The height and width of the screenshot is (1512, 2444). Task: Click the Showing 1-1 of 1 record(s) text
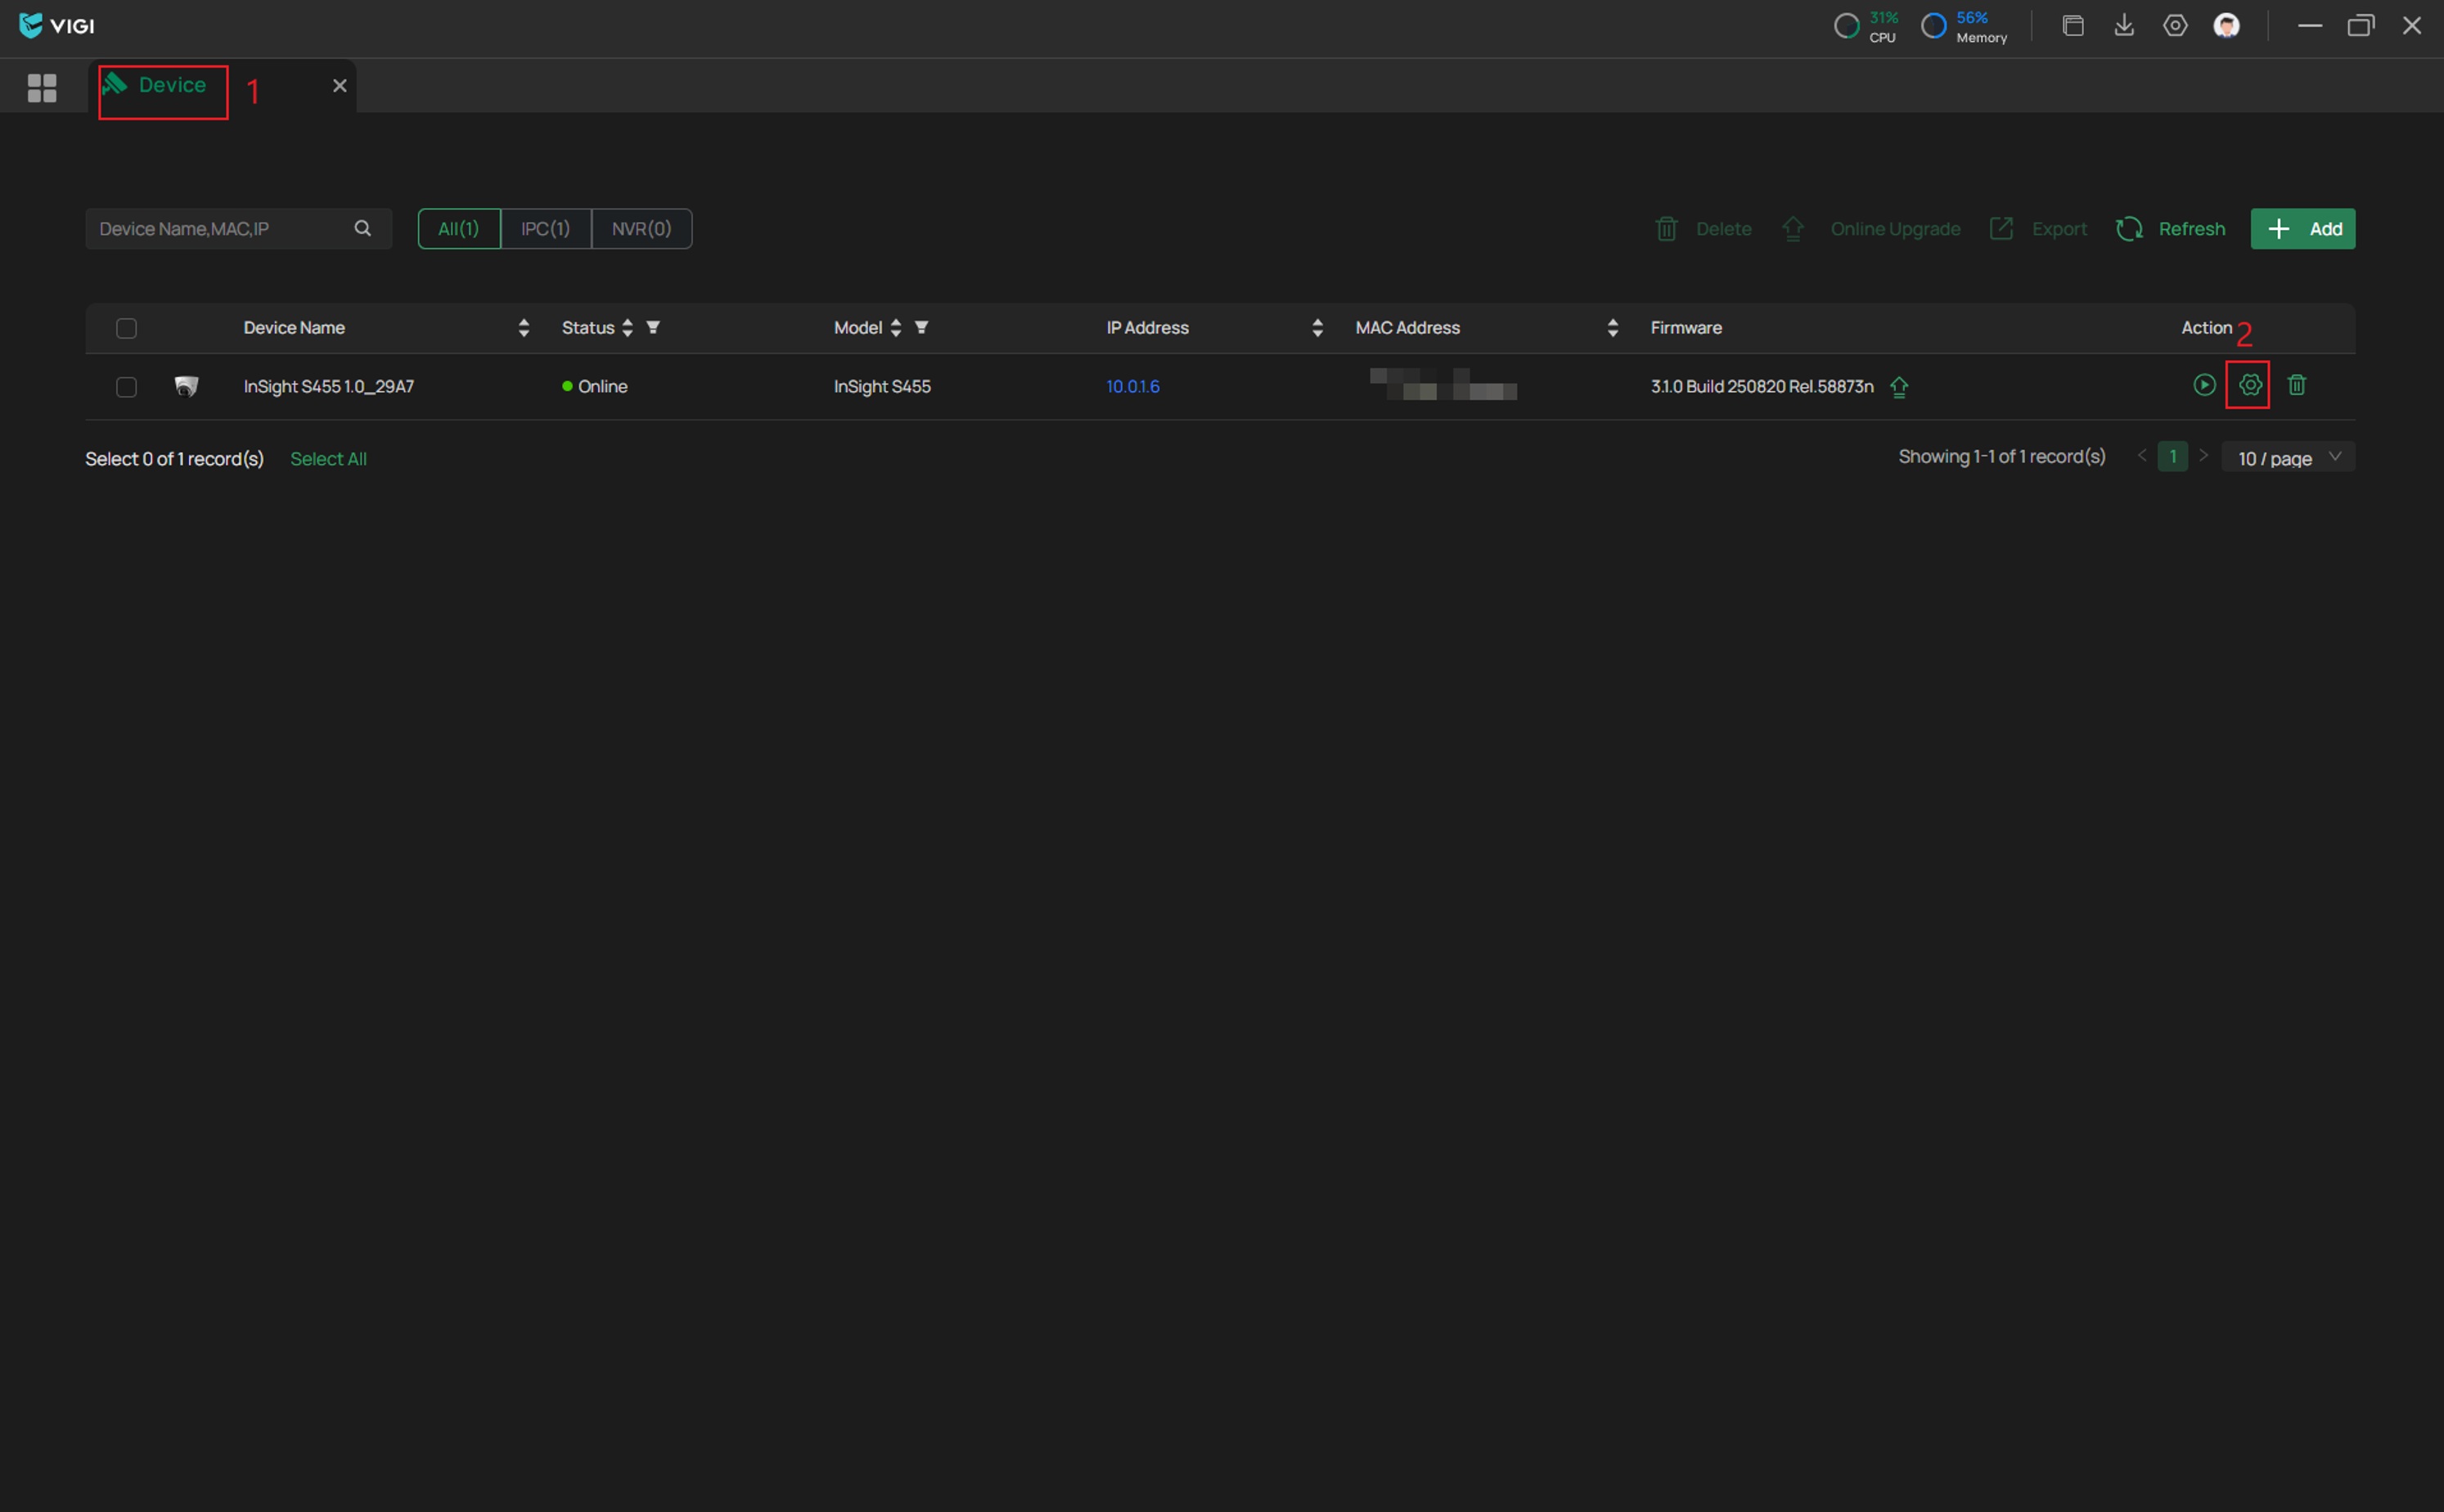2002,456
